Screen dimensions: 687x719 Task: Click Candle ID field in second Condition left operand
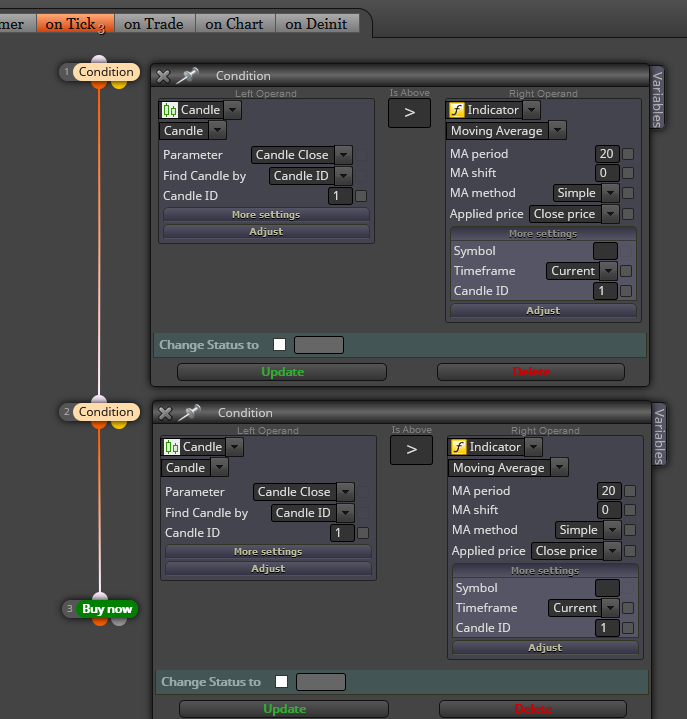pyautogui.click(x=342, y=533)
